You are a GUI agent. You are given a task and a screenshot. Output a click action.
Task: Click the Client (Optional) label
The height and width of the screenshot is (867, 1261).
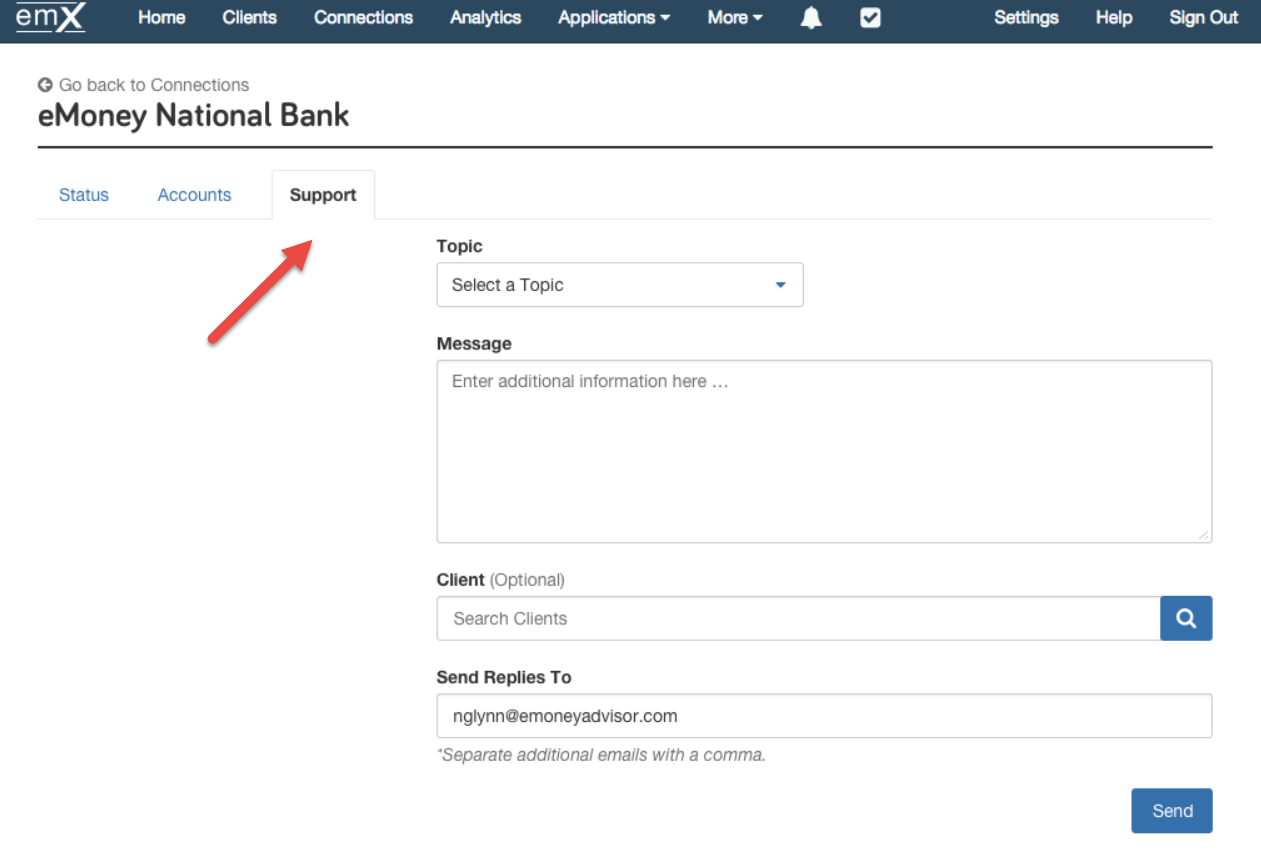[501, 580]
